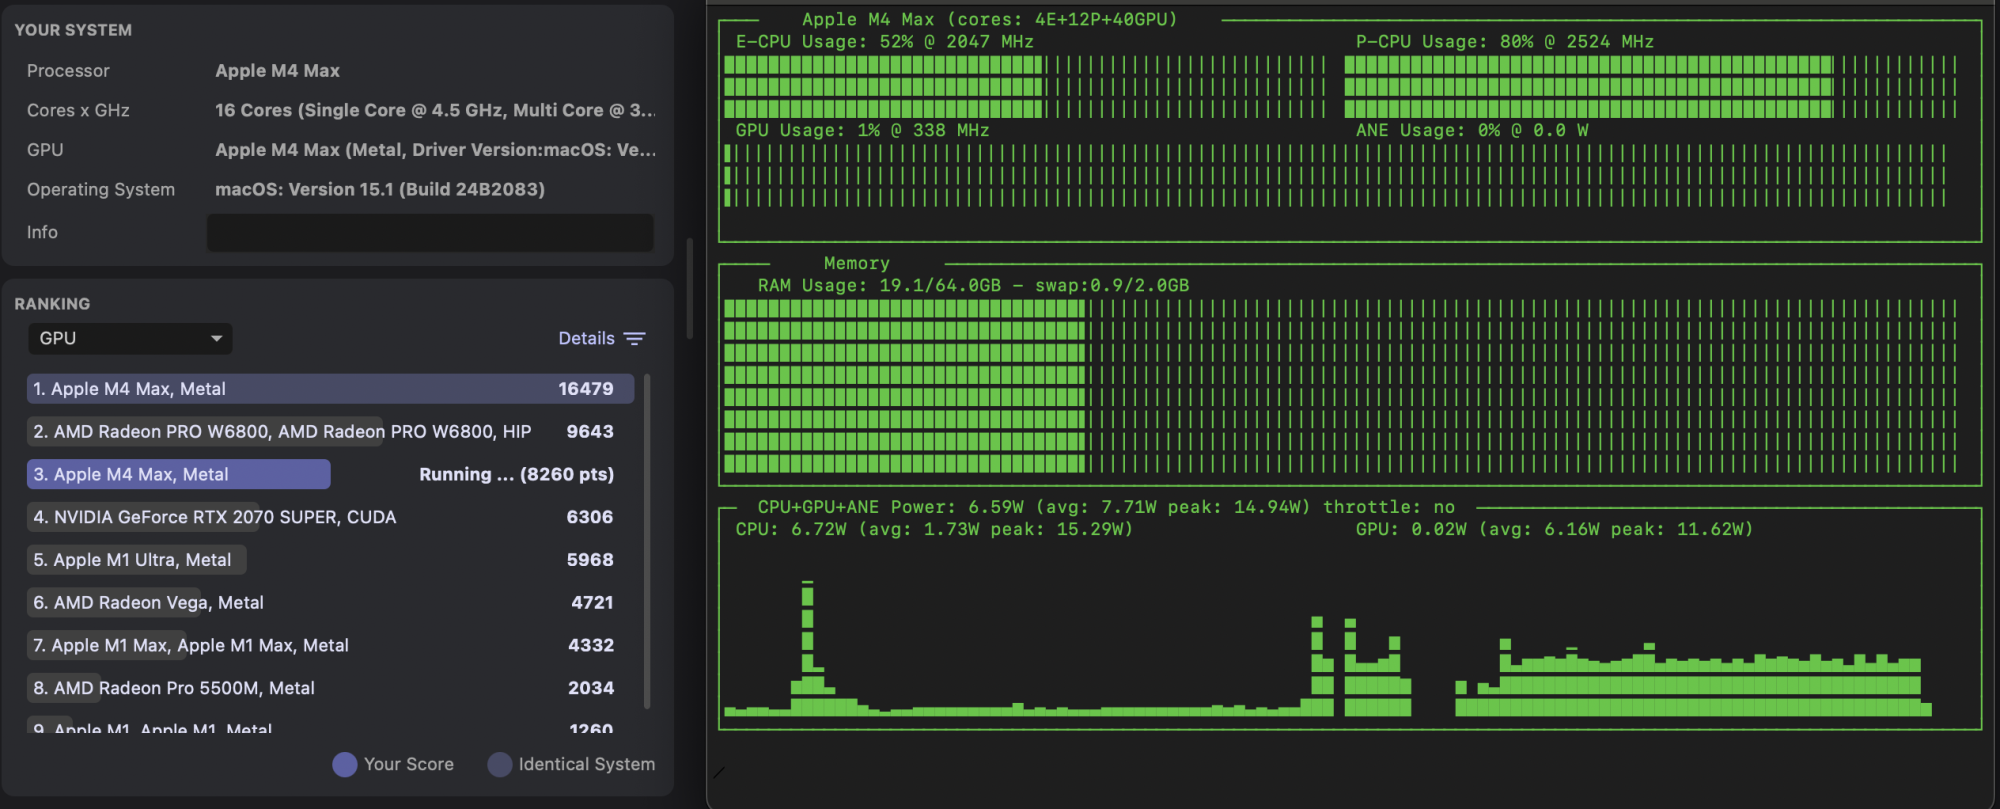Screen dimensions: 2000x809
Task: Click the score 6306
Action: 590,517
